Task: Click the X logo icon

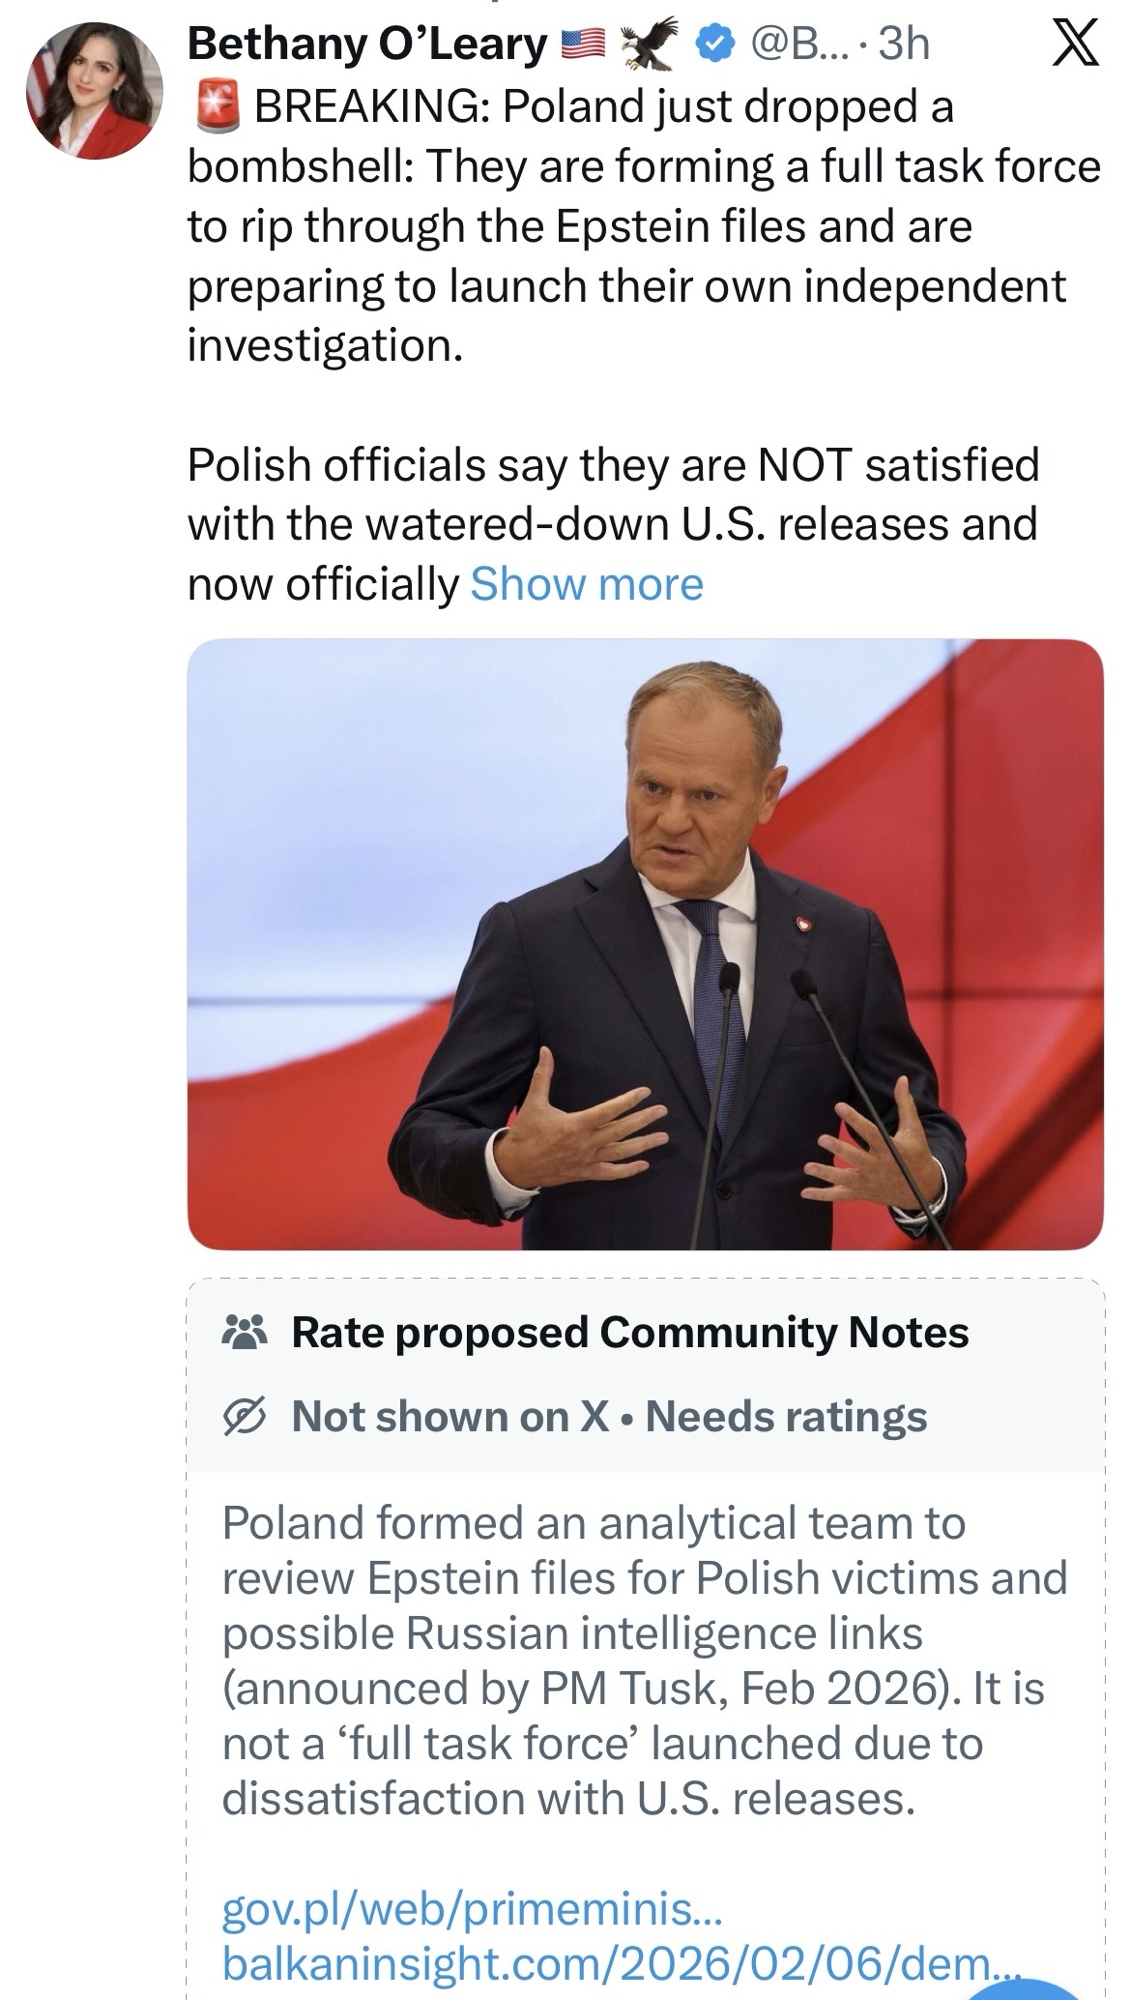Action: tap(1074, 45)
